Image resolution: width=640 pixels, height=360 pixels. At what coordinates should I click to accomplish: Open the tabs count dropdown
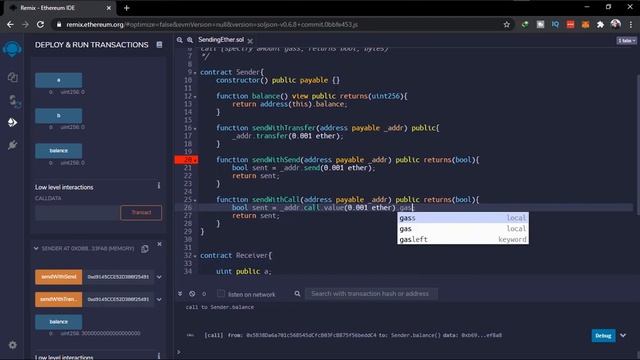tap(627, 40)
